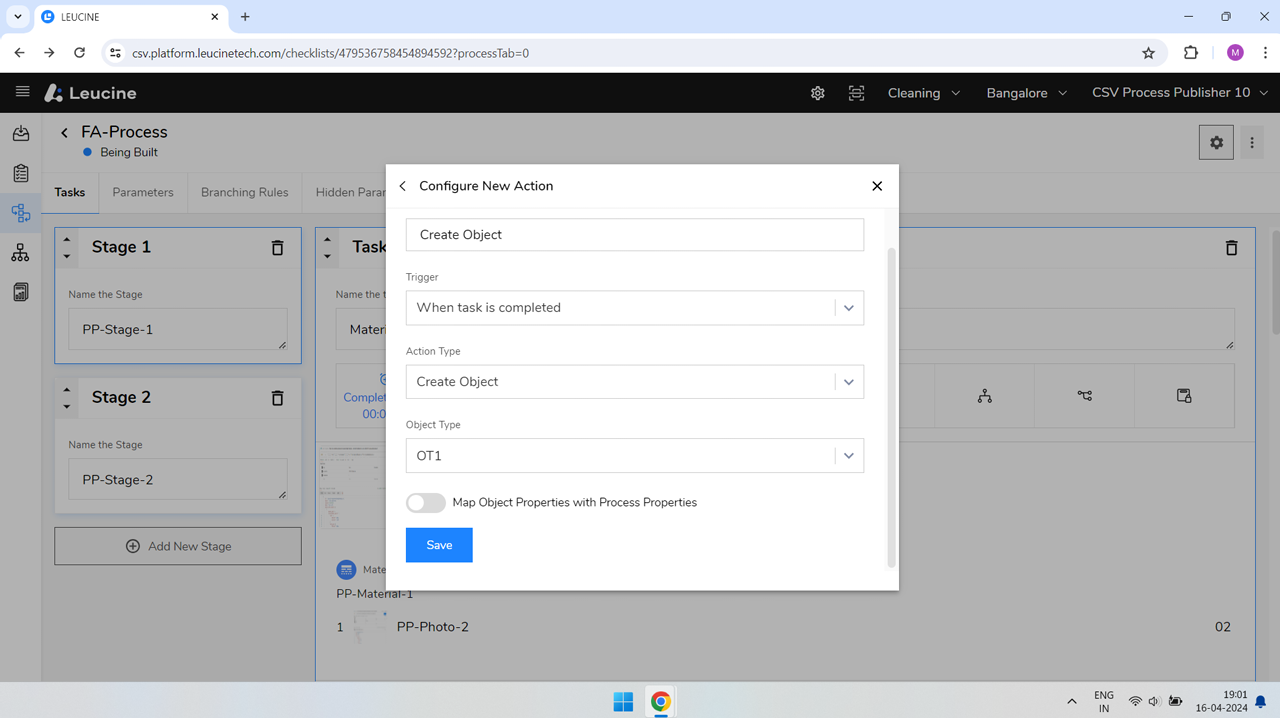
Task: Open the Object Type OT1 dropdown
Action: click(635, 456)
